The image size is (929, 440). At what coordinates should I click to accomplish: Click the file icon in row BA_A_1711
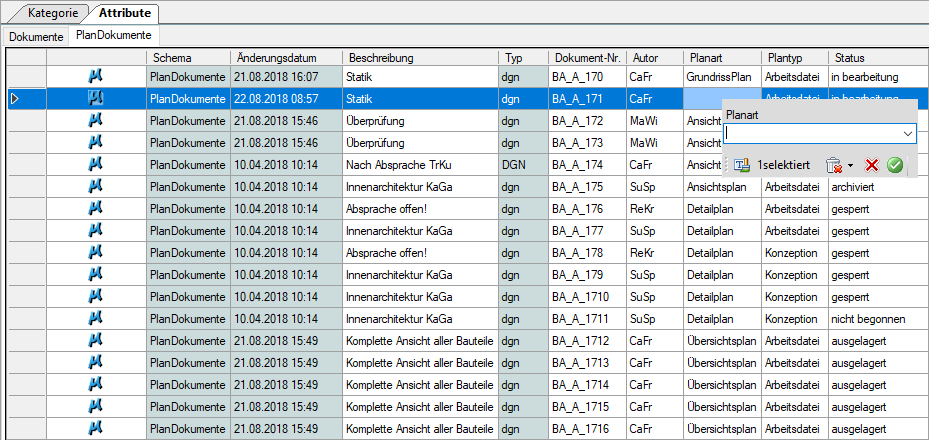(96, 319)
